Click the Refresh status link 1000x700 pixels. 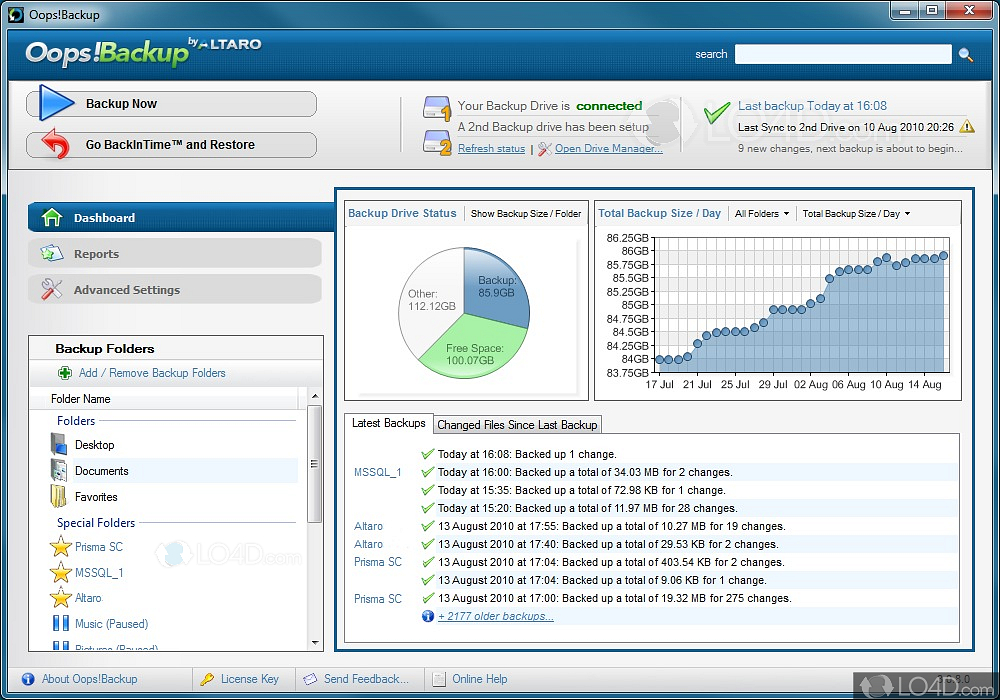point(491,149)
